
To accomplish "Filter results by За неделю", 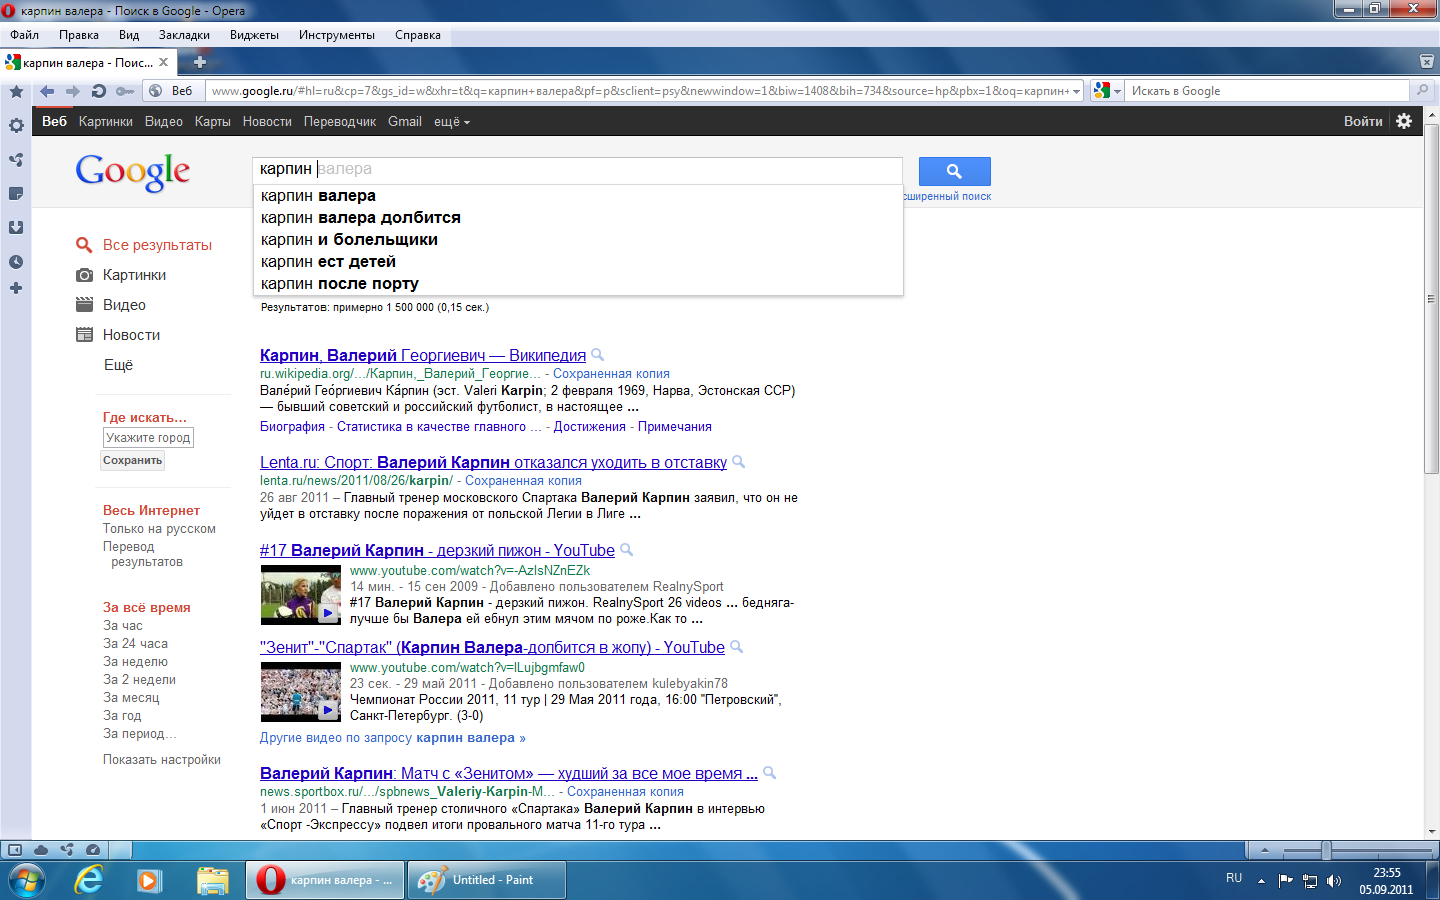I will click(x=135, y=662).
